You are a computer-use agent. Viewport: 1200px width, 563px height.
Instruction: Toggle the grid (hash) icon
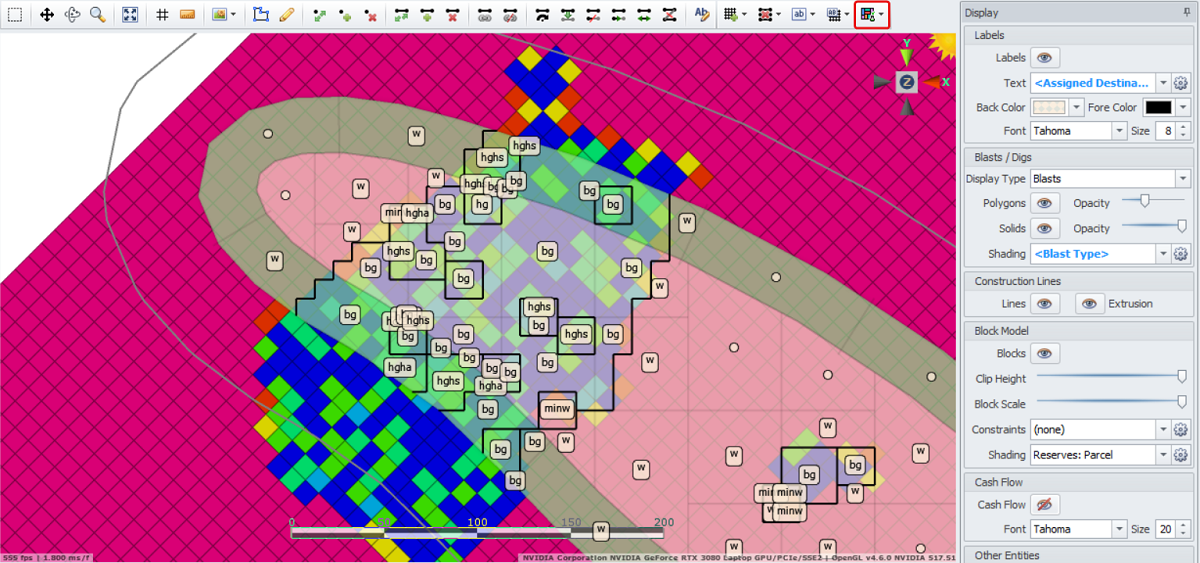tap(162, 15)
